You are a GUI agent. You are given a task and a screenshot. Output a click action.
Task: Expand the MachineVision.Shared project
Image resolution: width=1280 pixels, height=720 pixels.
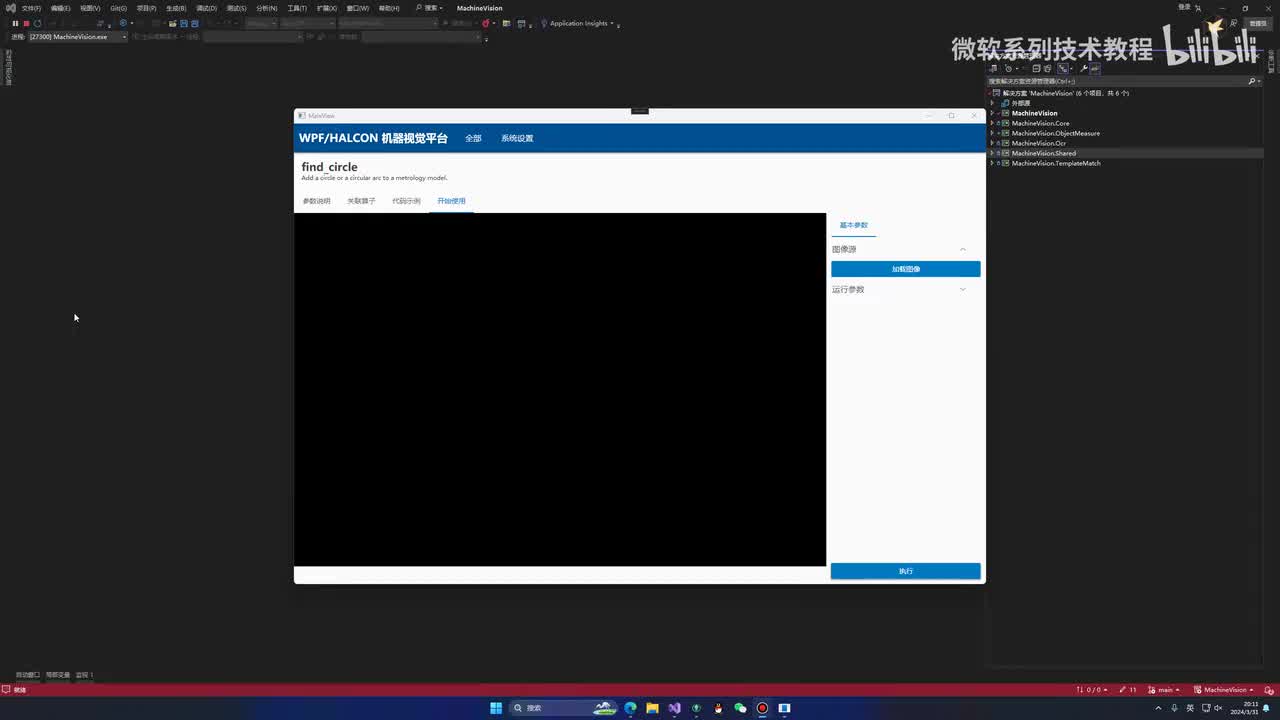click(x=992, y=153)
